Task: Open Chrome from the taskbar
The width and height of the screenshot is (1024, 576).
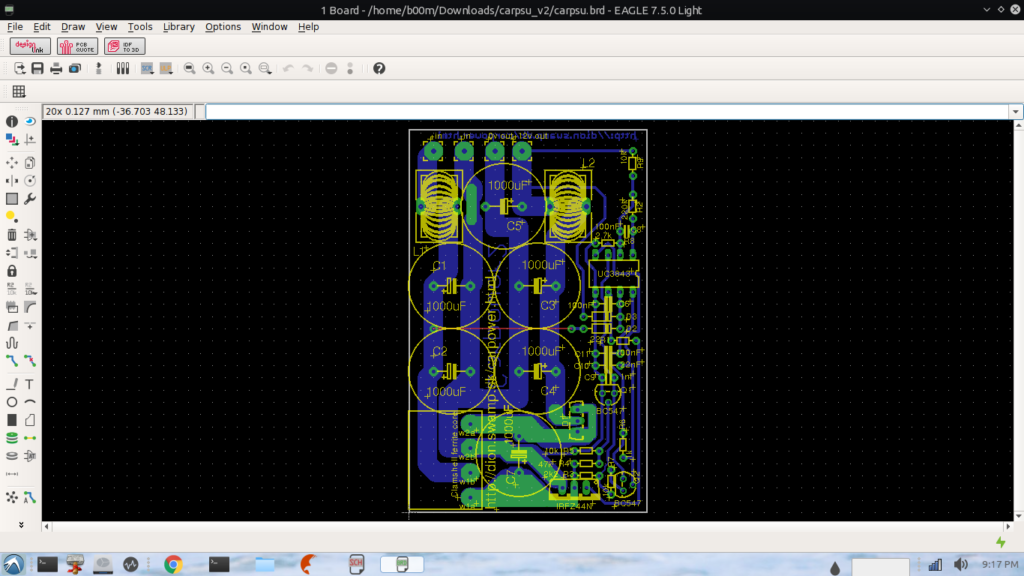Action: [173, 564]
